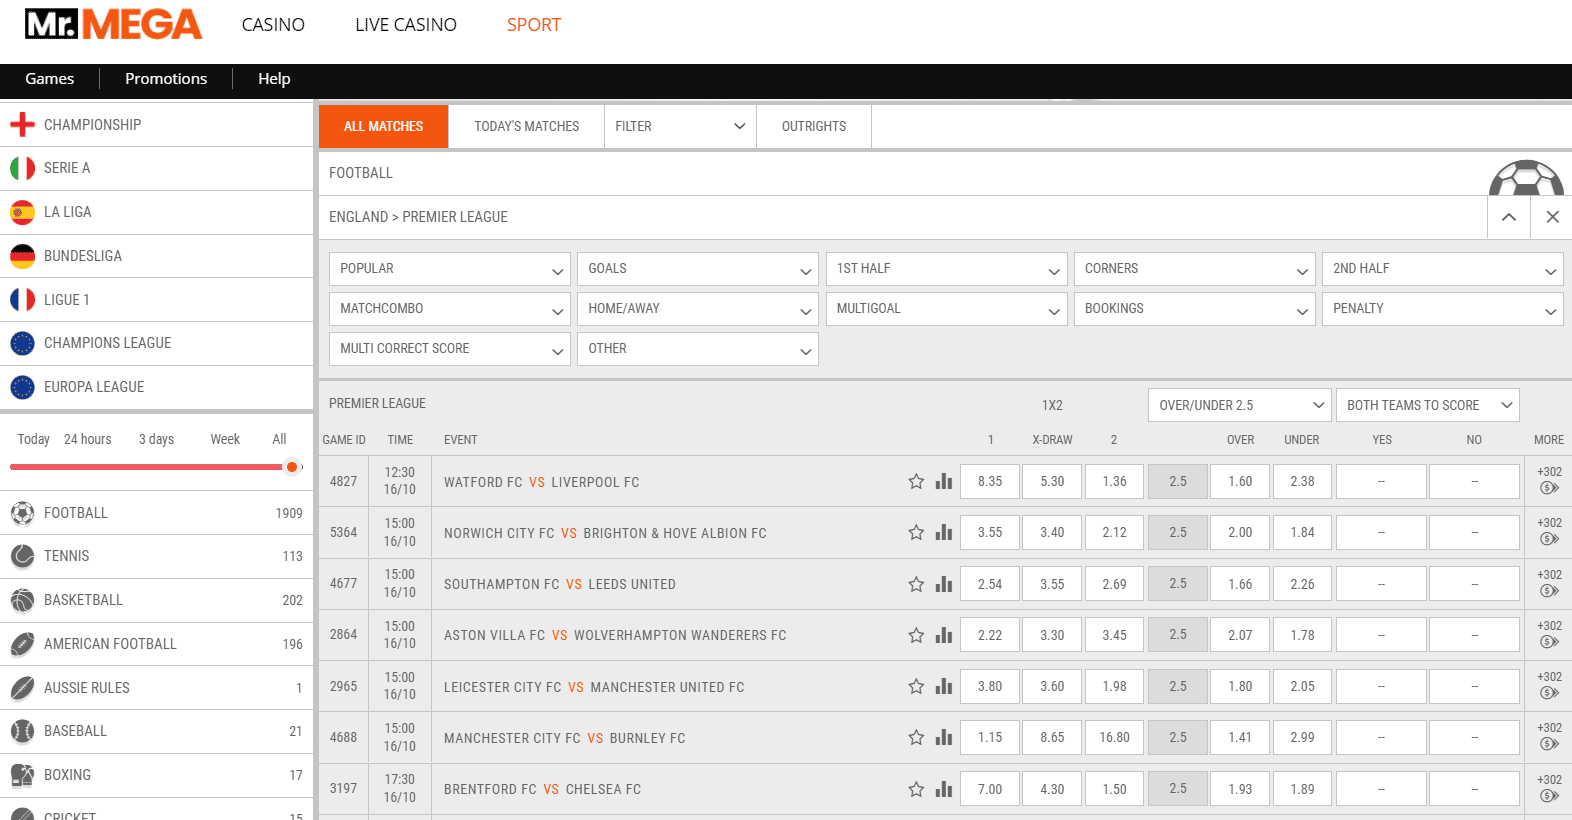Choose Bundesliga German flag icon
Screen dimensions: 1572x820
(x=22, y=256)
